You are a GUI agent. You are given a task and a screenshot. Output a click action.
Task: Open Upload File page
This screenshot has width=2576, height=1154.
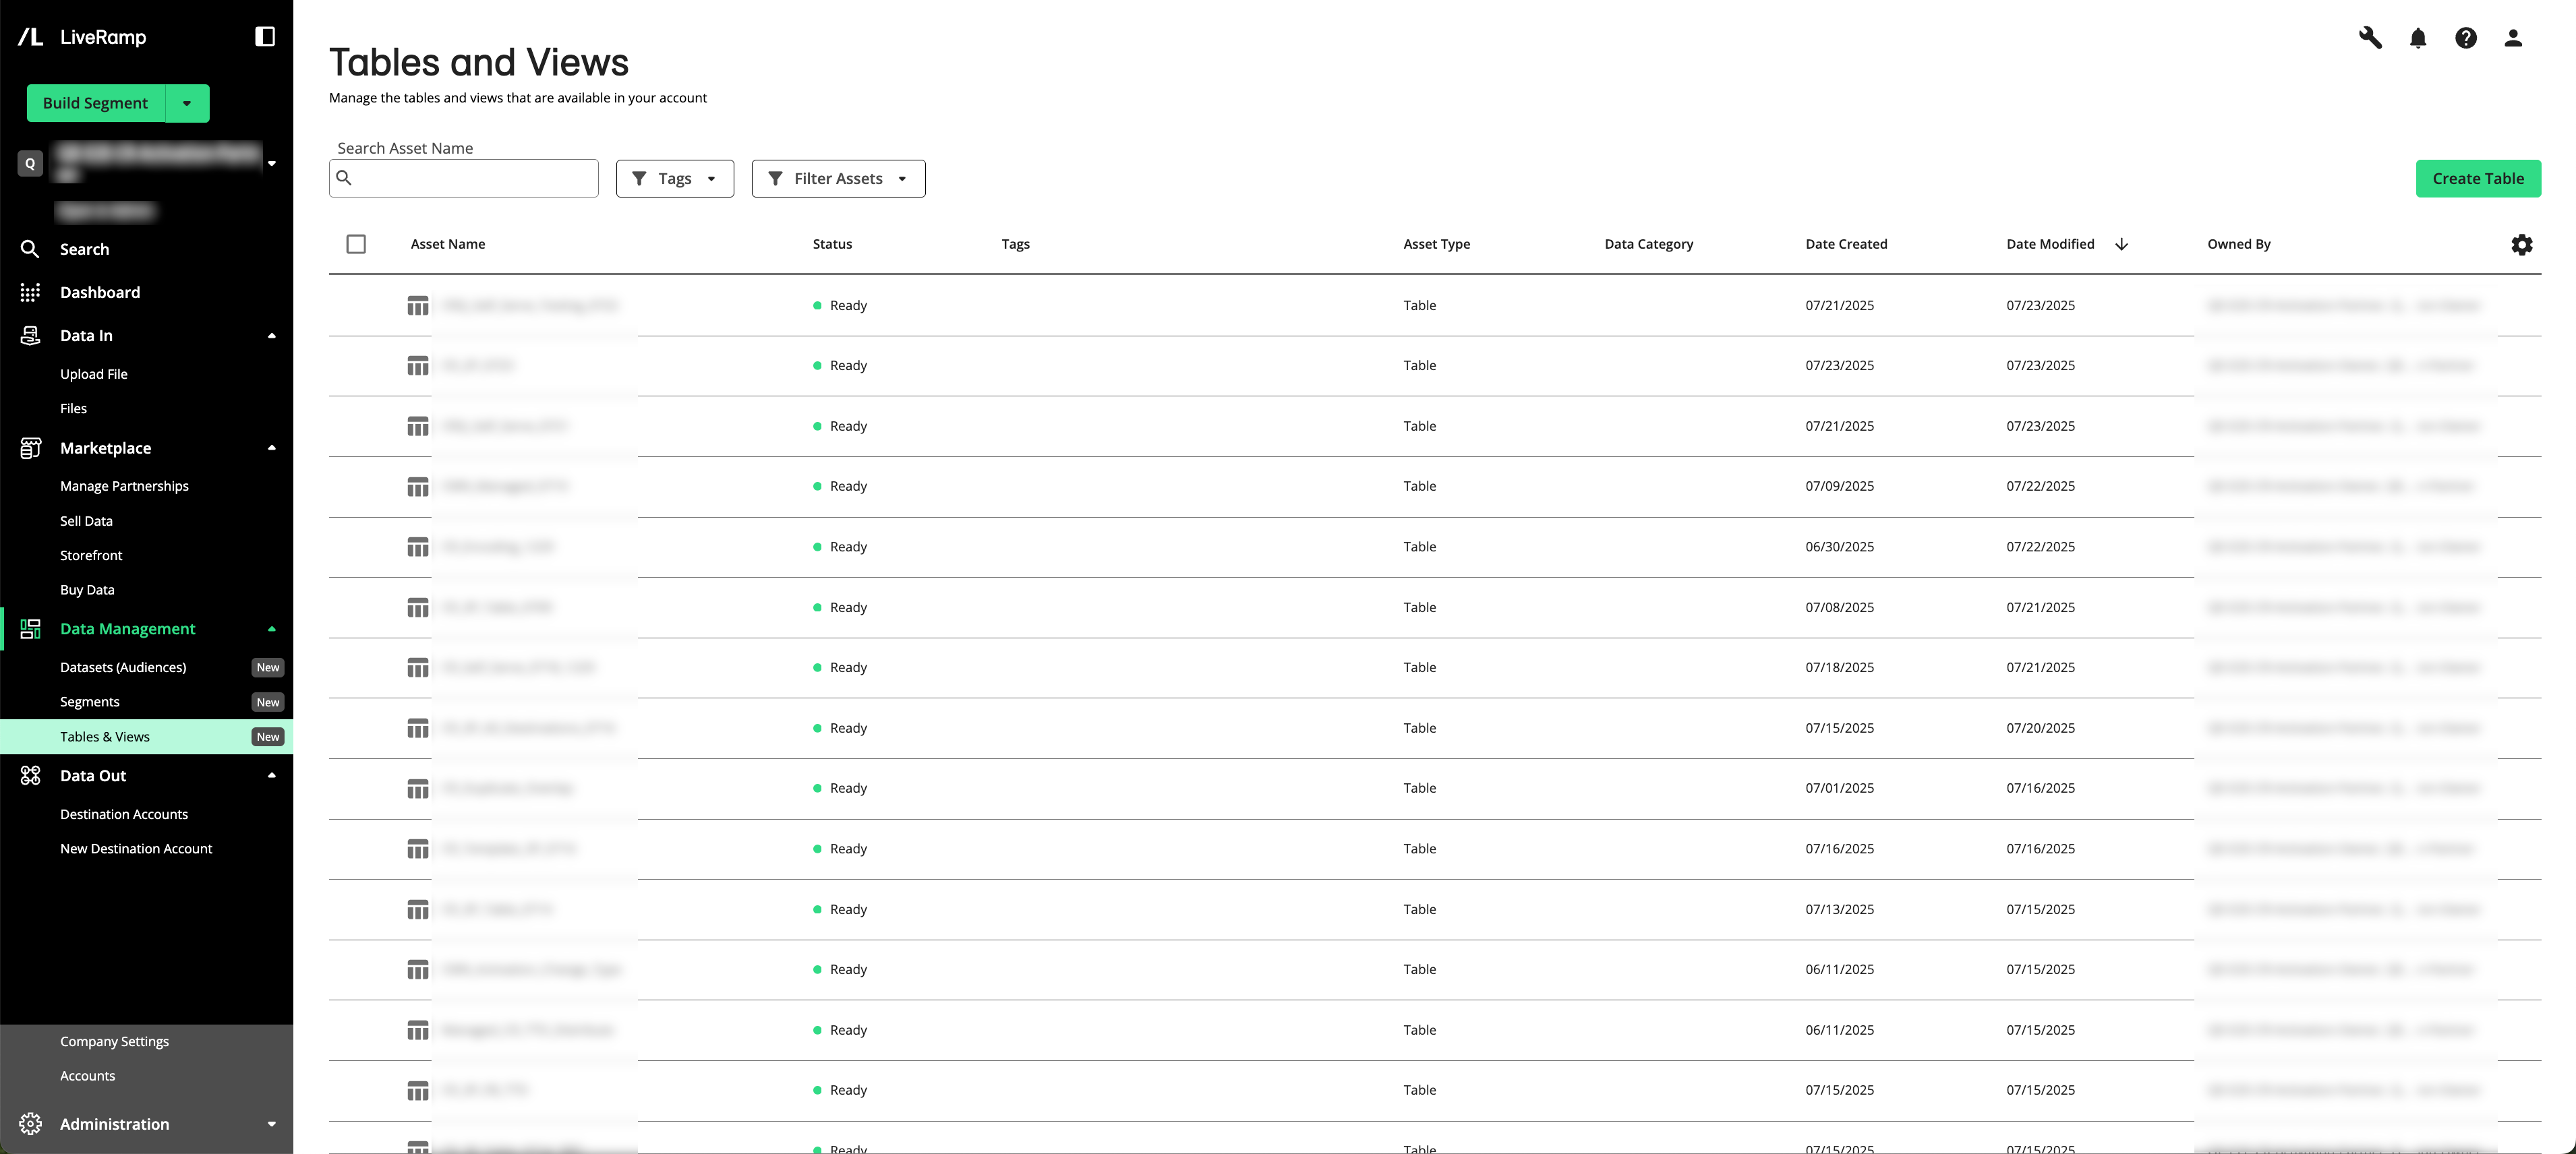point(94,374)
